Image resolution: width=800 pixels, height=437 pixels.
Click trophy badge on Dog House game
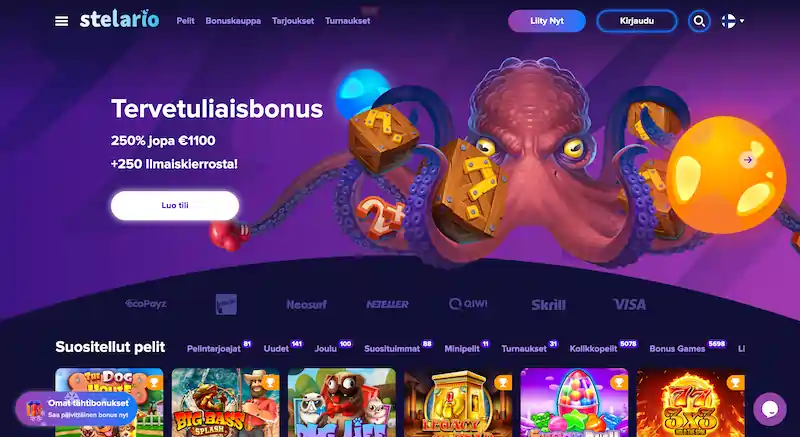click(x=153, y=382)
